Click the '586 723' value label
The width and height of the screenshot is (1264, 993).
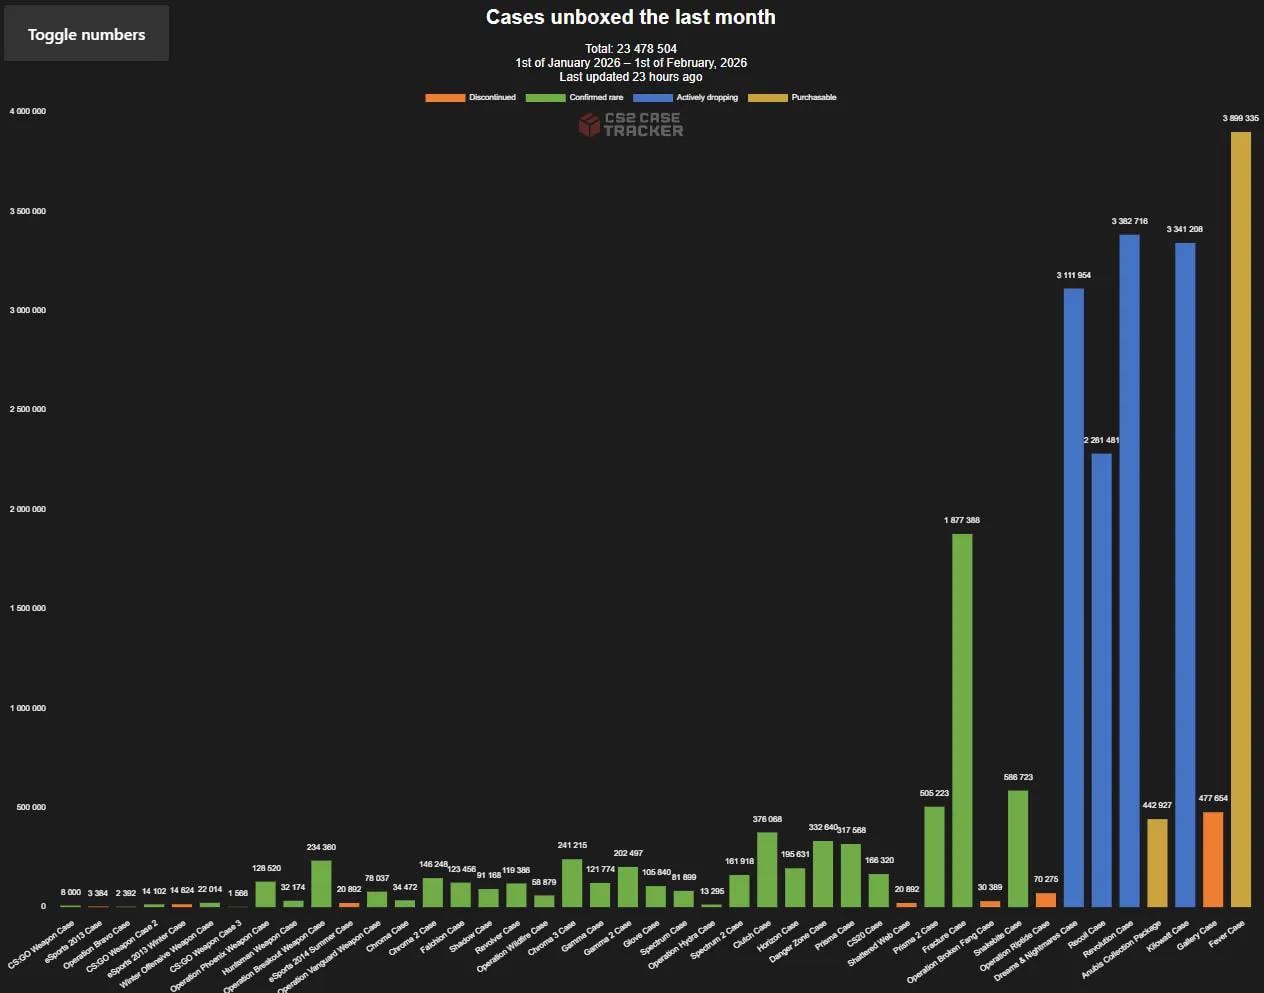click(1018, 777)
